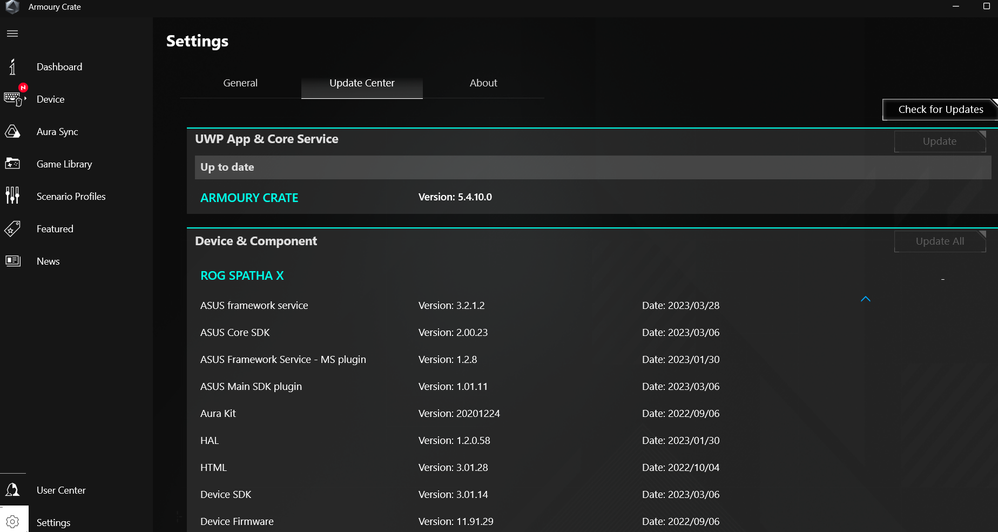Click the Update button for UWP App
The width and height of the screenshot is (998, 532).
pos(939,141)
